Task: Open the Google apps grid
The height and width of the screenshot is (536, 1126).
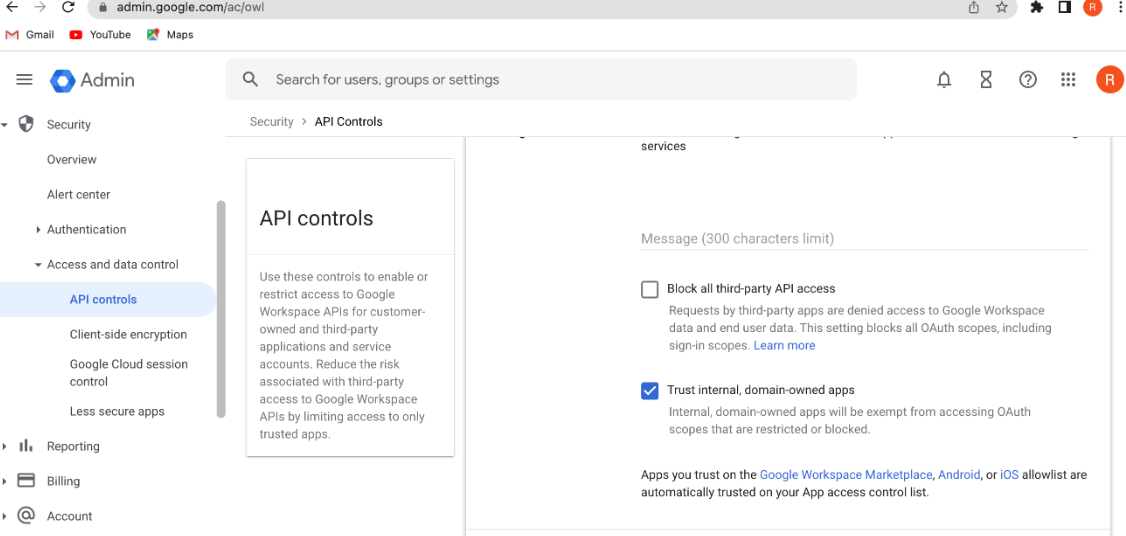Action: point(1068,80)
